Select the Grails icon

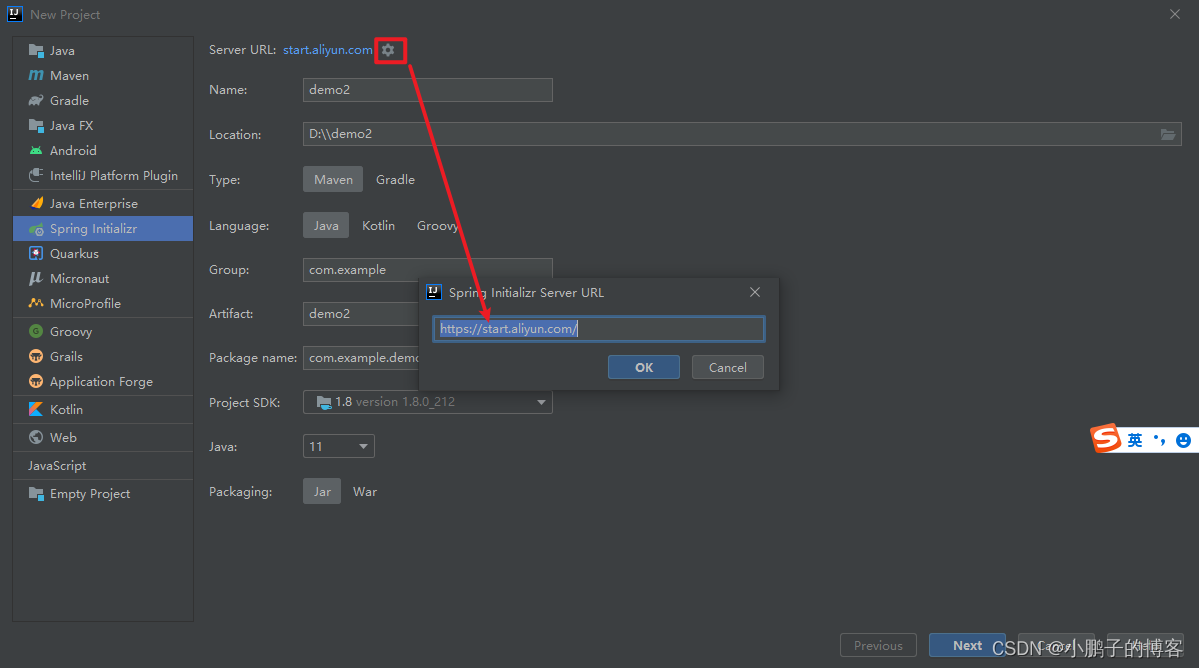36,356
